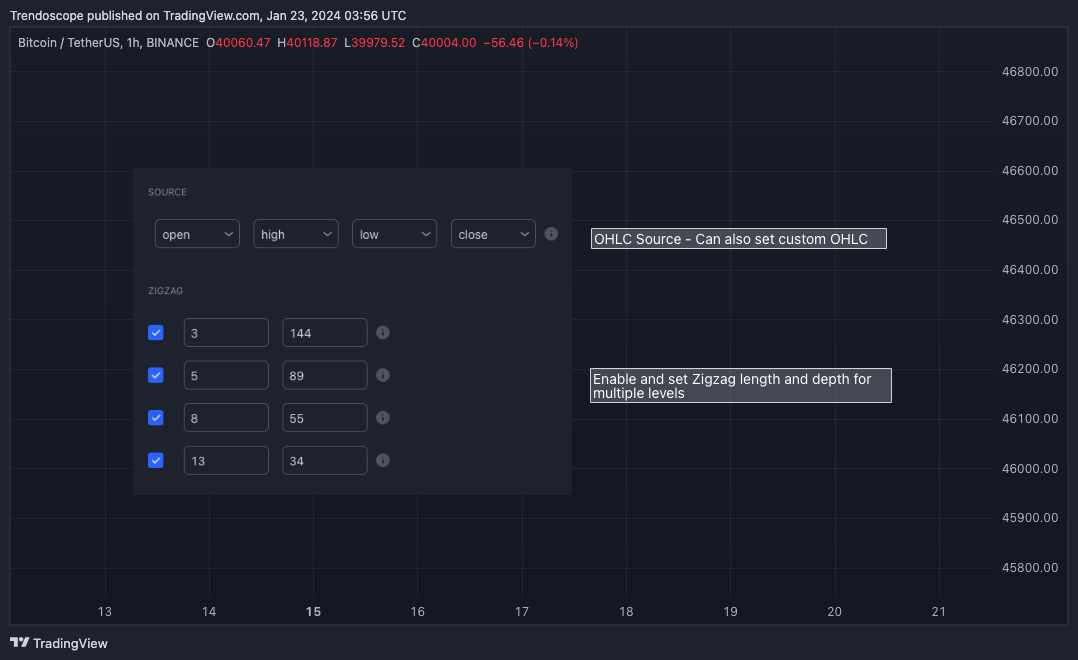This screenshot has width=1078, height=660.
Task: Click the high price value H40118.87
Action: click(307, 43)
